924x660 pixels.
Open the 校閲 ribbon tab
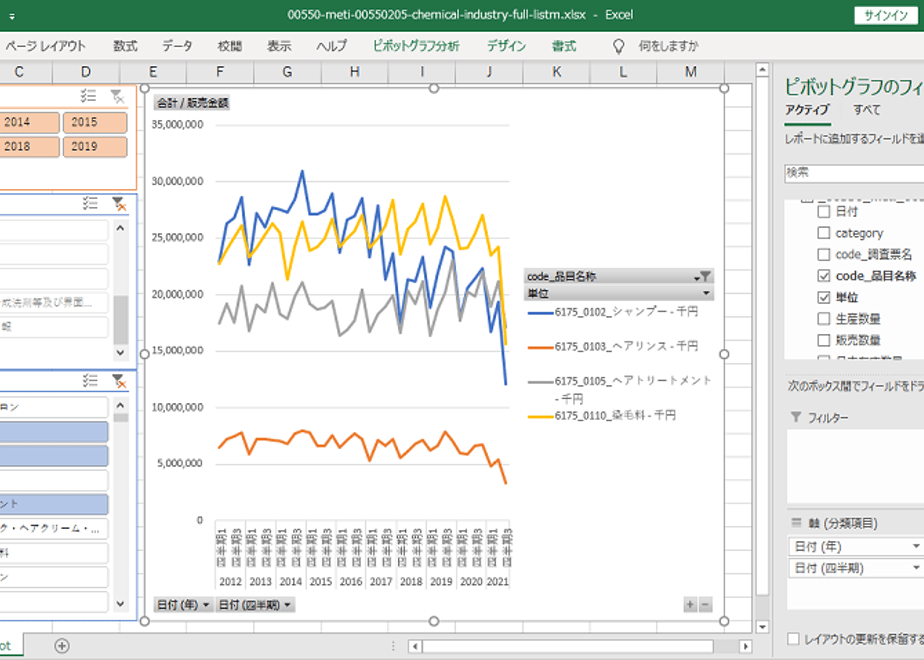pyautogui.click(x=229, y=46)
